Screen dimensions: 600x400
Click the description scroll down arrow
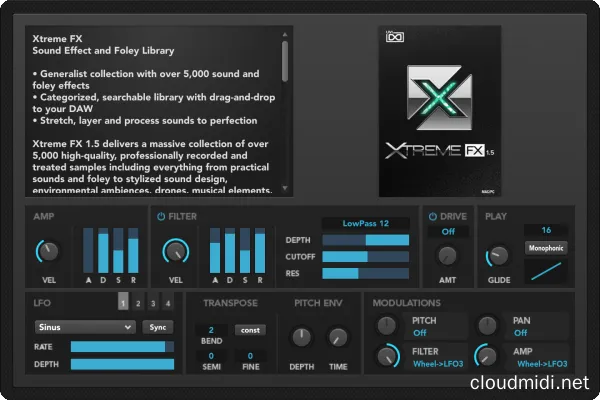click(285, 188)
